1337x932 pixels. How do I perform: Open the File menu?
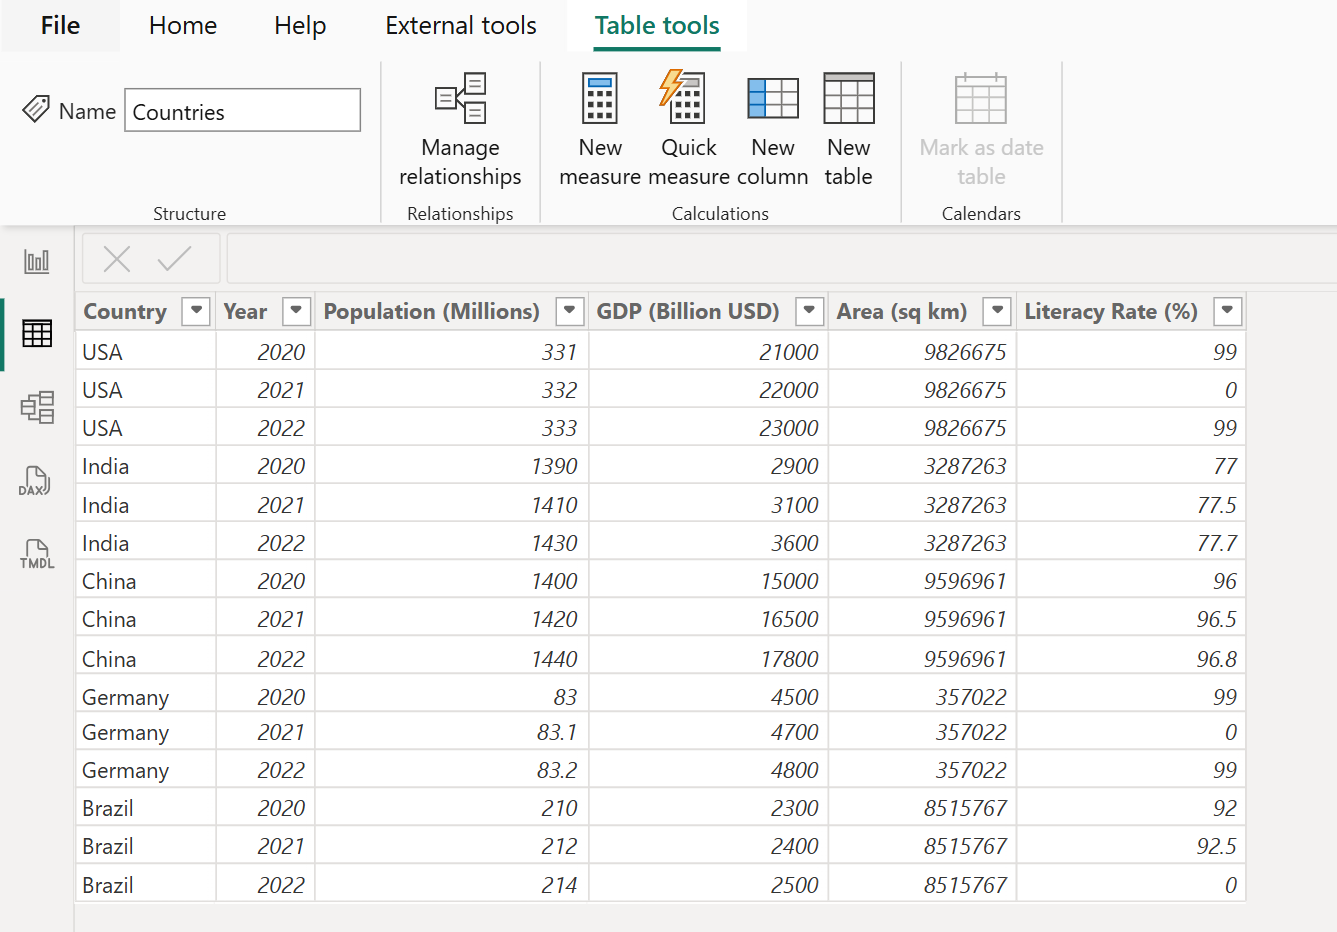click(x=60, y=25)
